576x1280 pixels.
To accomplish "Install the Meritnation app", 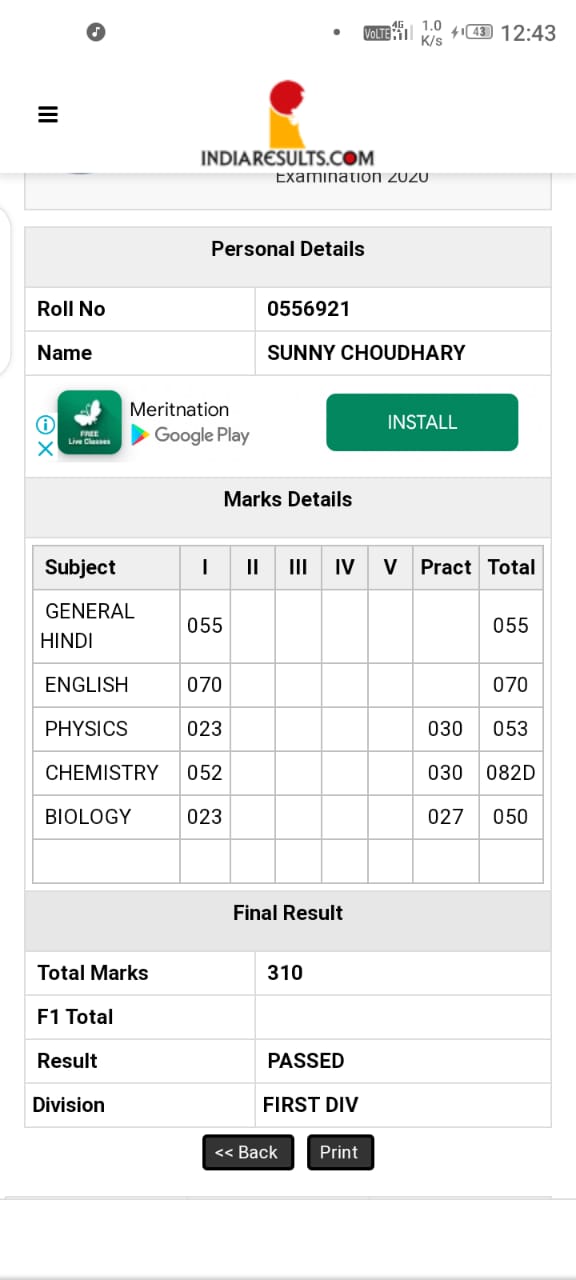I will coord(422,422).
